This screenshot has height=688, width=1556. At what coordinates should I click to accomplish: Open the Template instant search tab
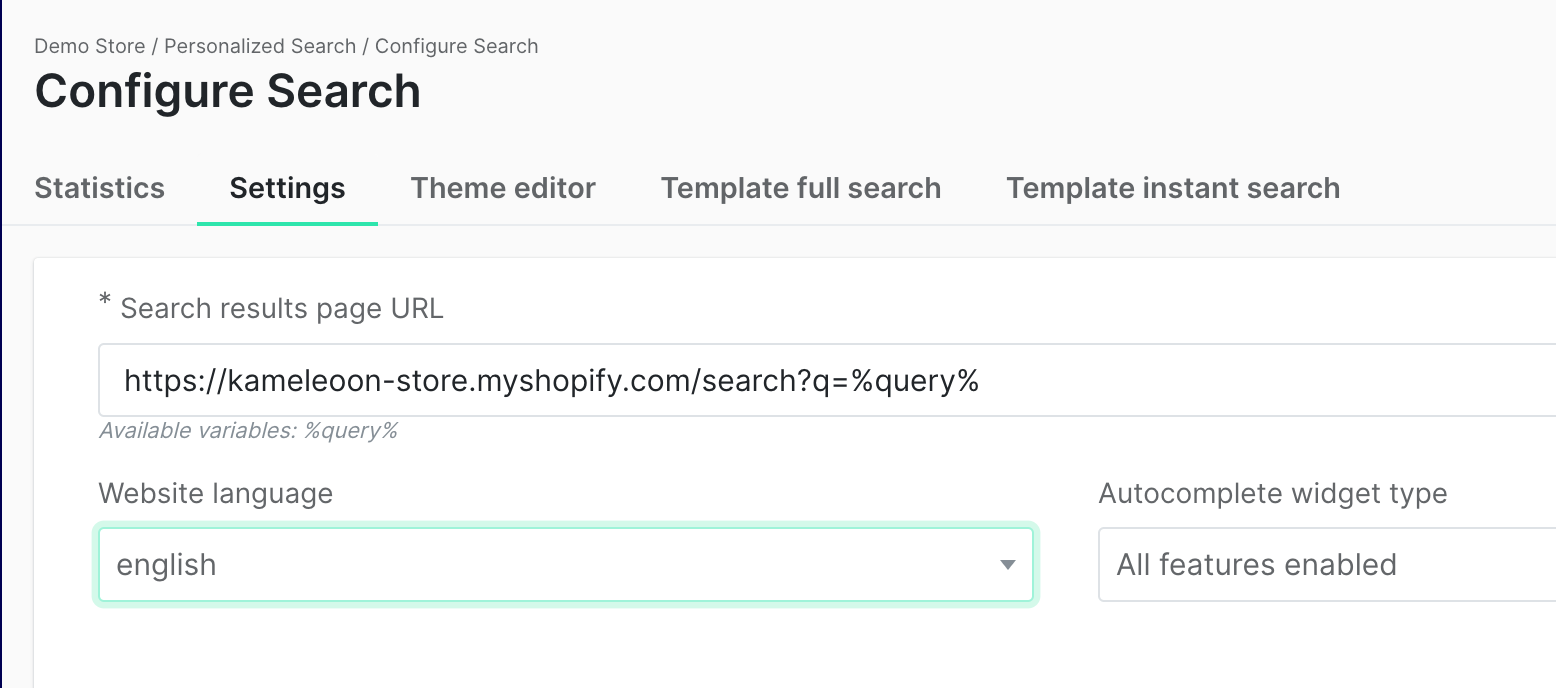pyautogui.click(x=1172, y=188)
